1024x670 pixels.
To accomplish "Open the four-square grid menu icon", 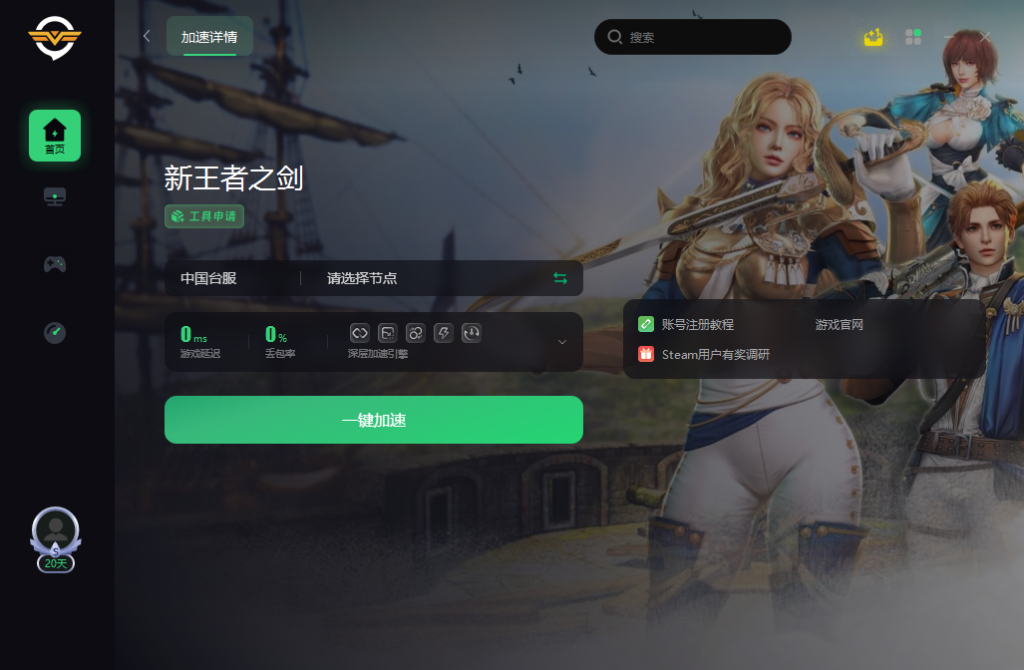I will coord(913,37).
